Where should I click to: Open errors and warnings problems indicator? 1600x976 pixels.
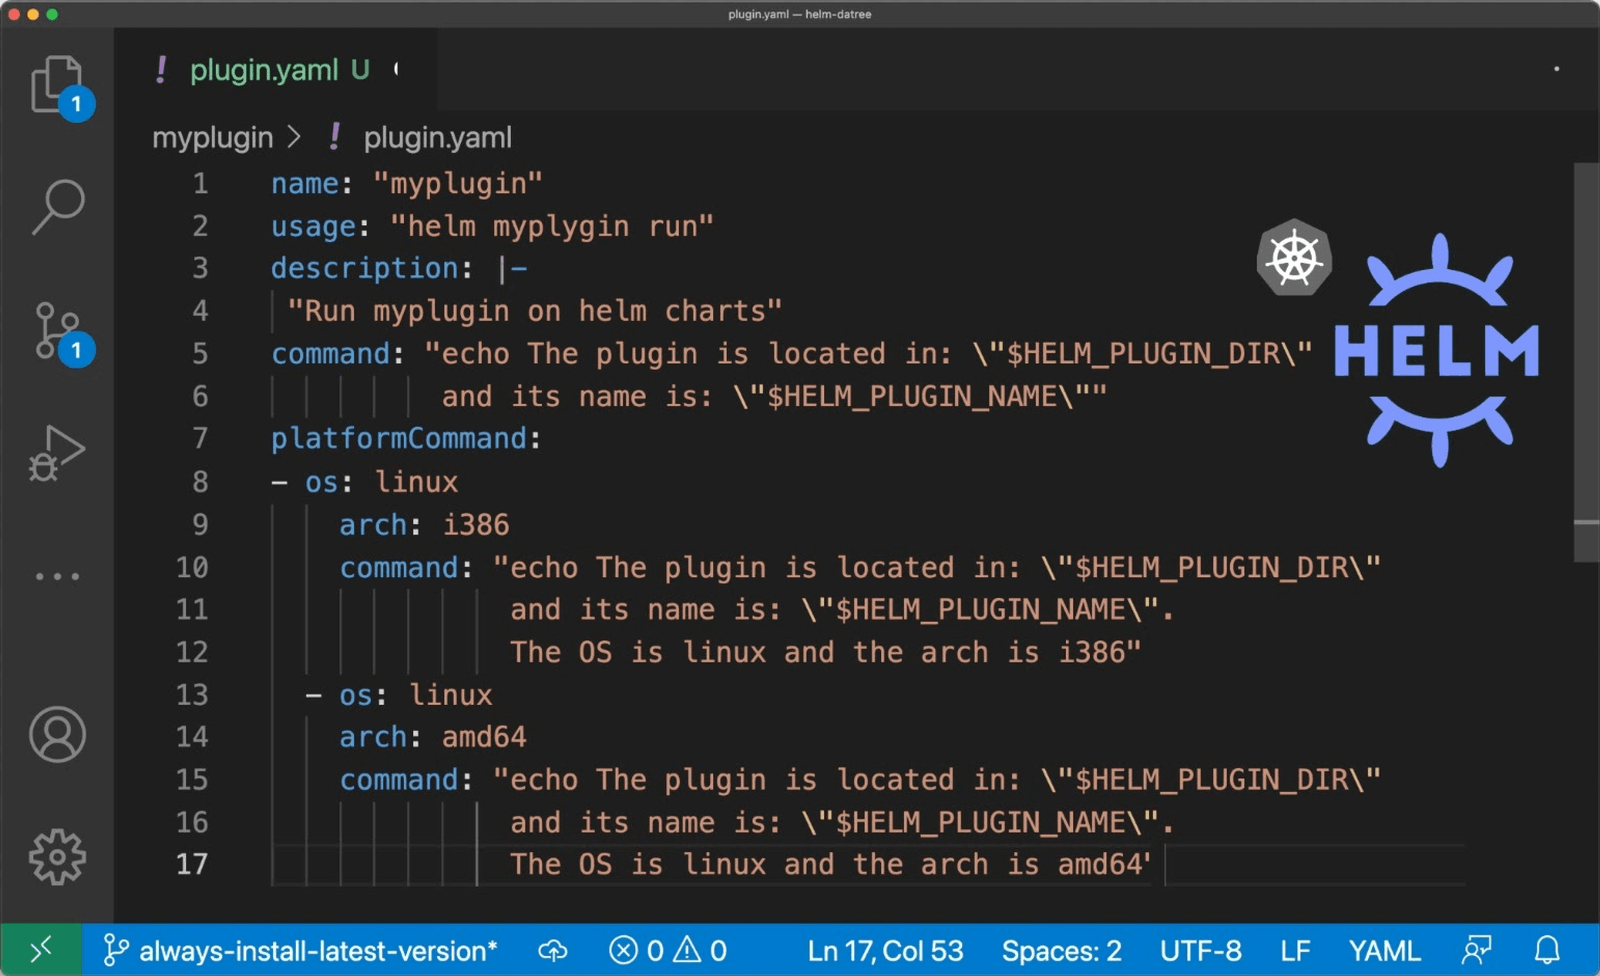668,950
